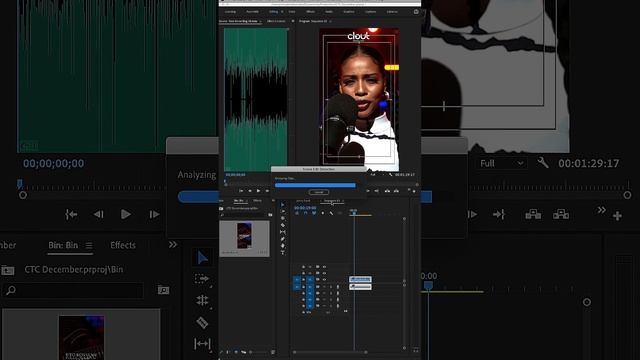Switch to Assembly workspace in center window
This screenshot has height=360, width=640.
pos(252,12)
